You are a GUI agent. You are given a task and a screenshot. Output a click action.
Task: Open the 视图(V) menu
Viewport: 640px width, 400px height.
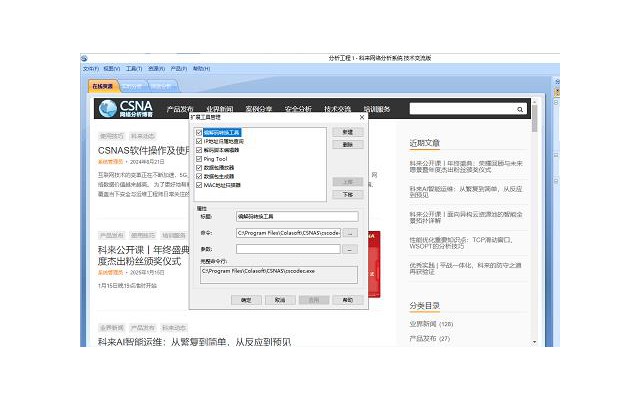(x=111, y=69)
